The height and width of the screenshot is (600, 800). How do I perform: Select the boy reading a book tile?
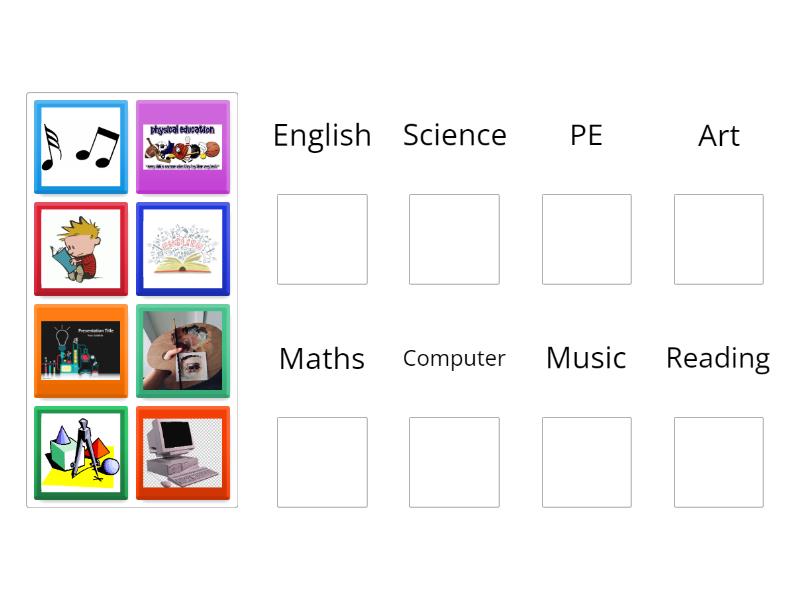(x=80, y=248)
